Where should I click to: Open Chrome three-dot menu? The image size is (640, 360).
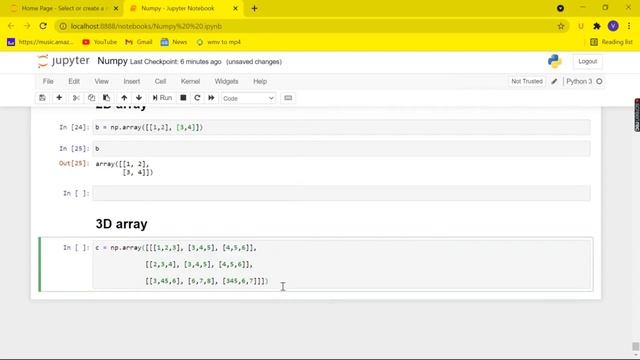pyautogui.click(x=629, y=26)
